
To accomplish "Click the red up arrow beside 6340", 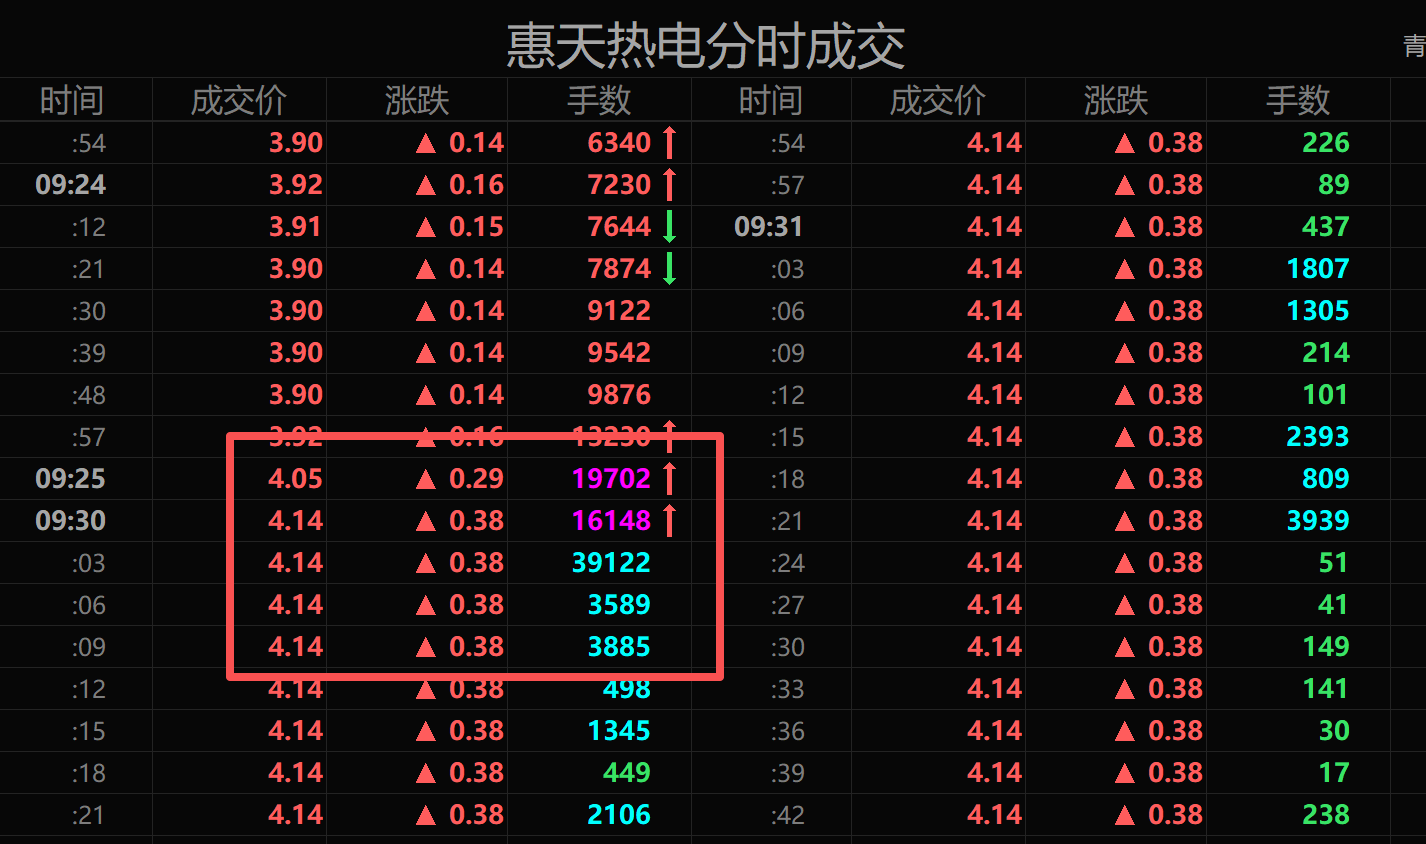I will pos(670,143).
